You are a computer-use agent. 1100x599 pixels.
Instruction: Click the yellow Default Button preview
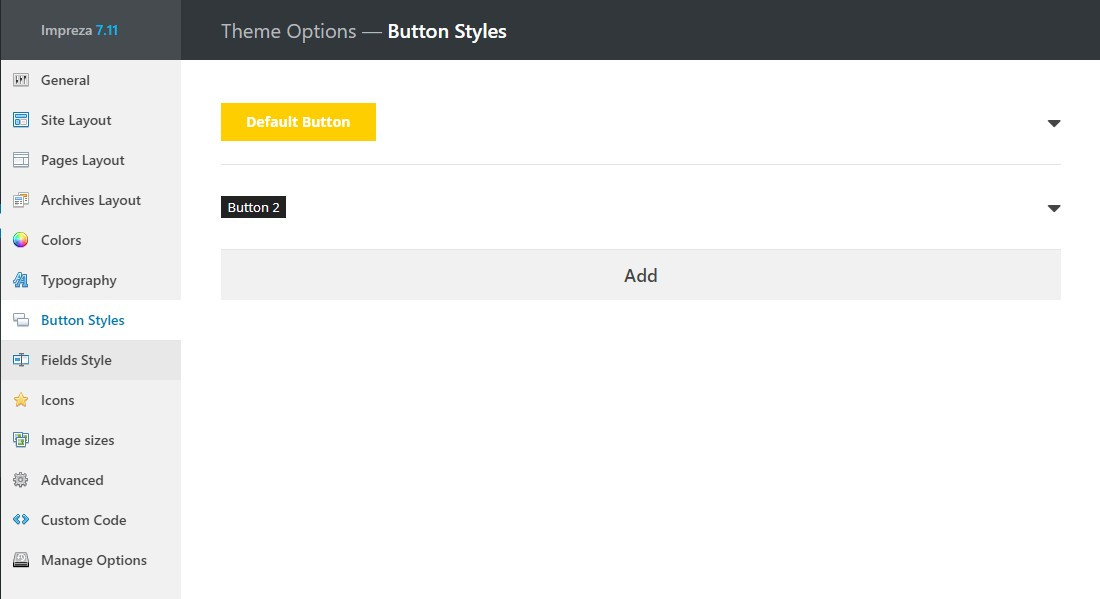click(x=298, y=122)
